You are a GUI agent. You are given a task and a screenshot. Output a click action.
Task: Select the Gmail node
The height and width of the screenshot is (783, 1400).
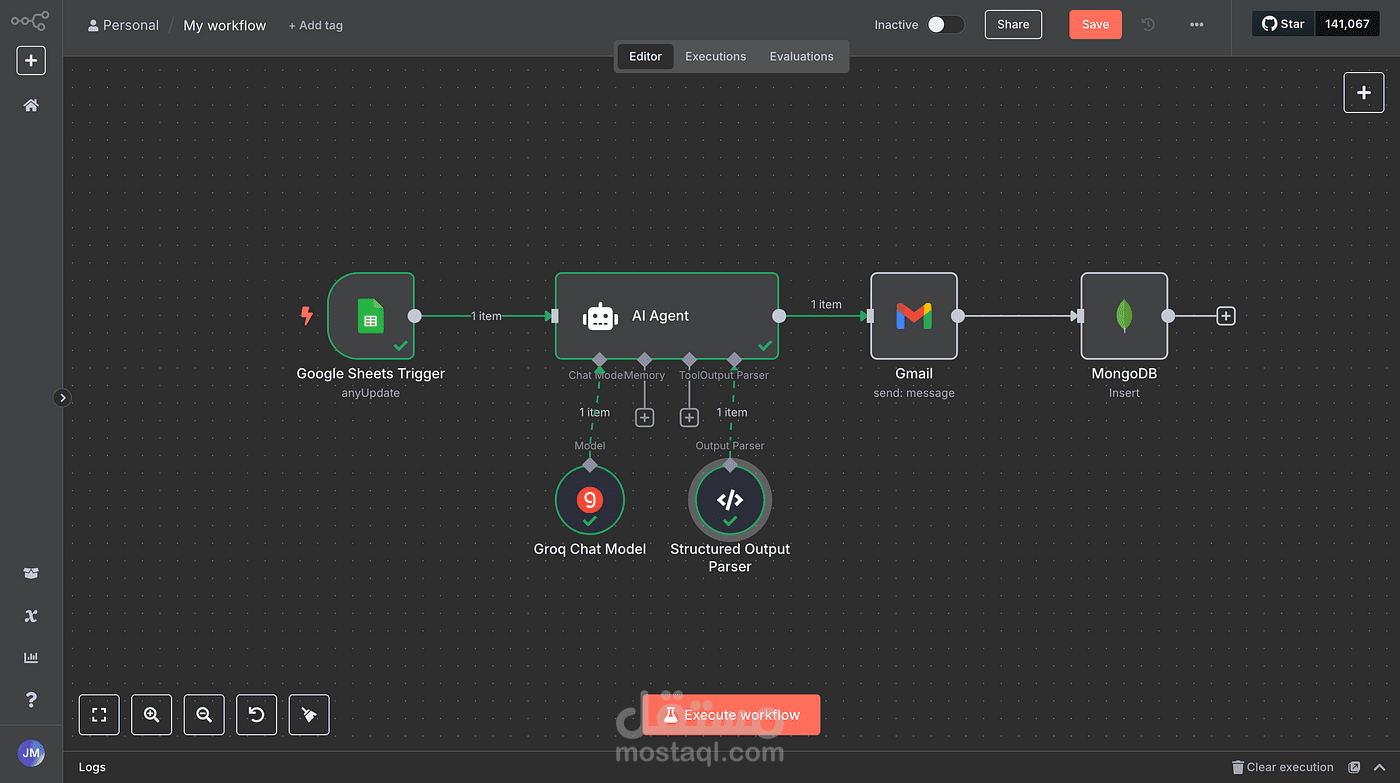[x=914, y=316]
